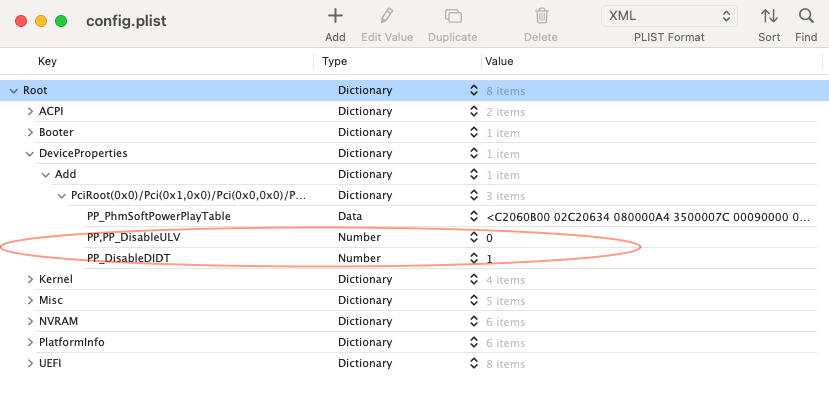Expand the UEFI dictionary
This screenshot has width=829, height=418.
[x=30, y=364]
